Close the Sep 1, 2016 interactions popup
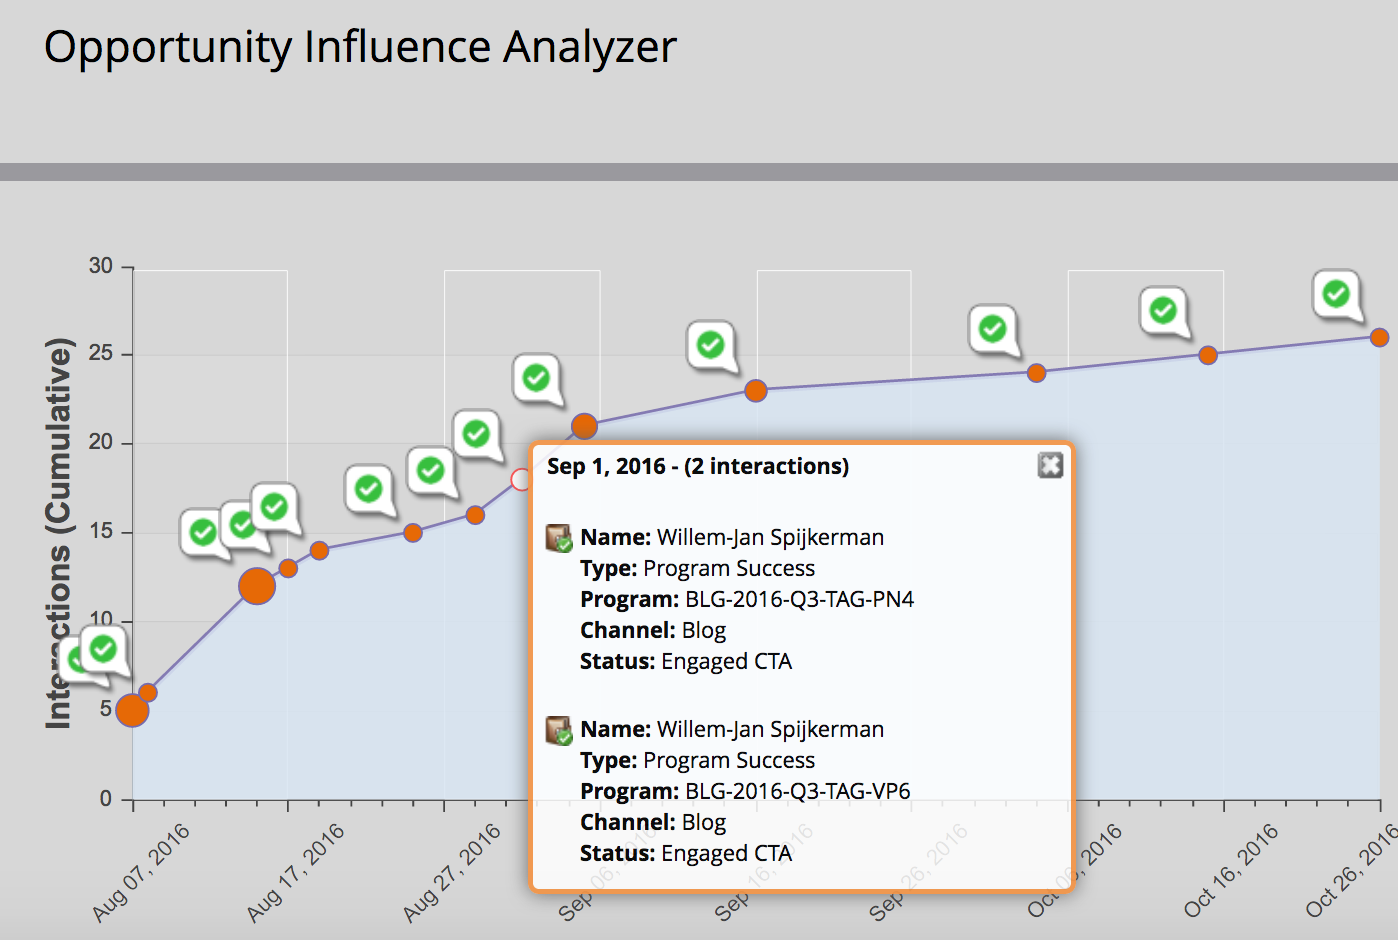Image resolution: width=1398 pixels, height=940 pixels. (x=1050, y=465)
